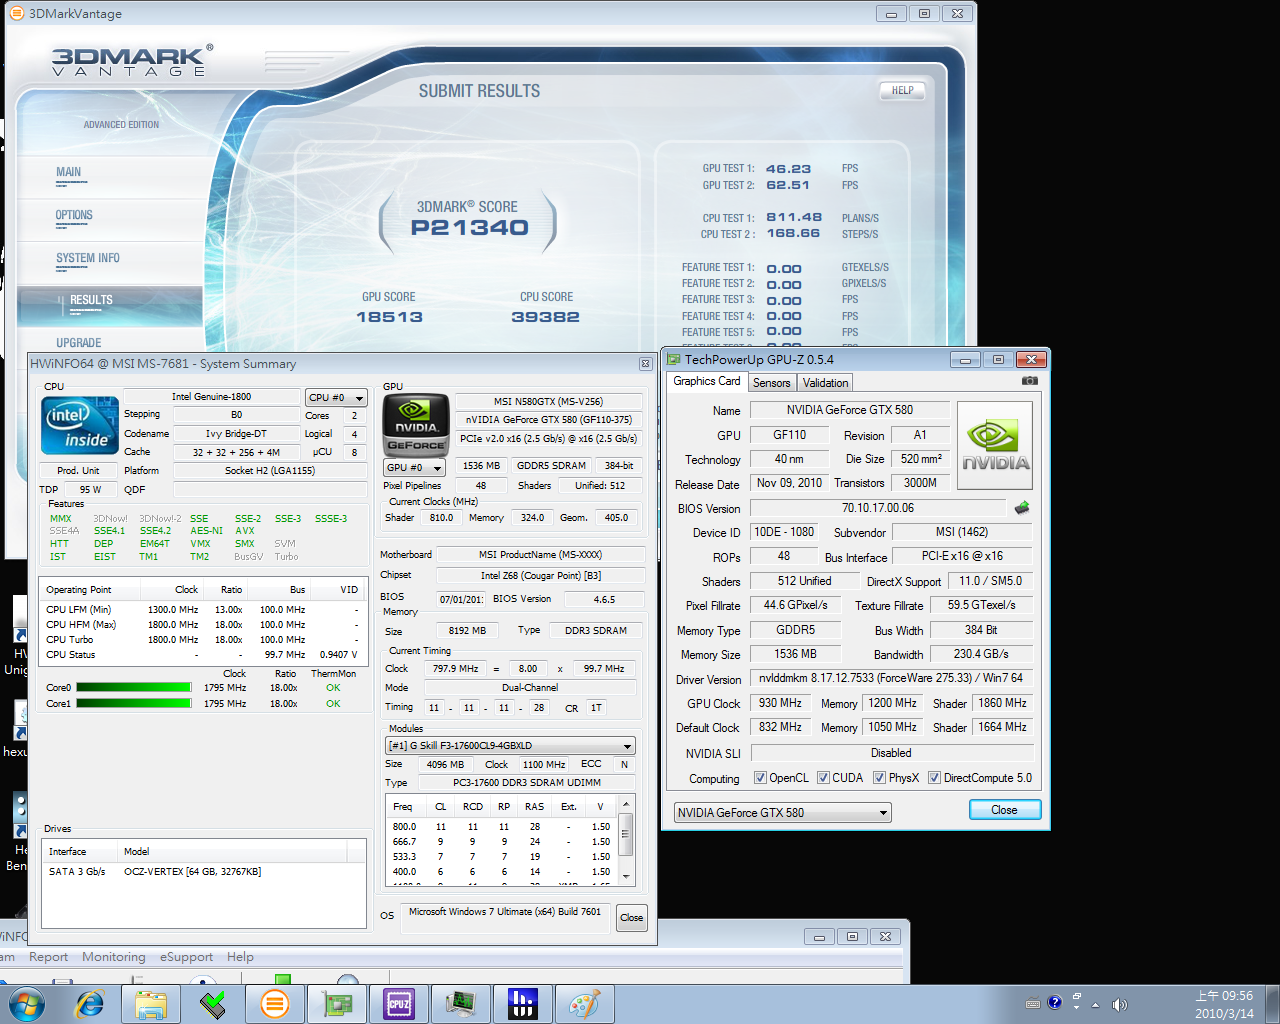This screenshot has width=1280, height=1024.
Task: Click the HELP button in 3DMark Vantage
Action: click(902, 91)
